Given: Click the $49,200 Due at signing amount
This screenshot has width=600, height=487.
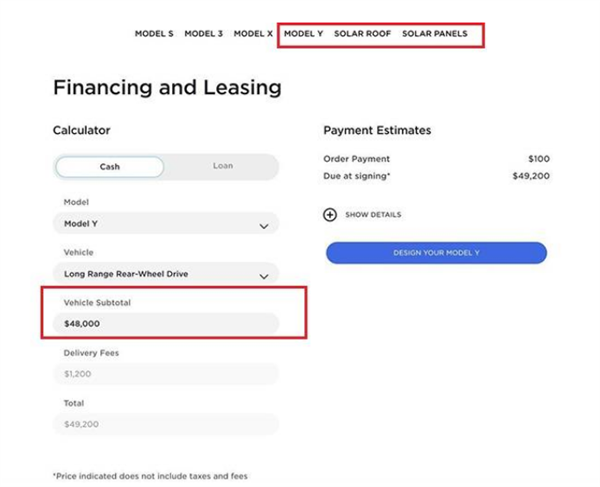Looking at the screenshot, I should tap(531, 176).
